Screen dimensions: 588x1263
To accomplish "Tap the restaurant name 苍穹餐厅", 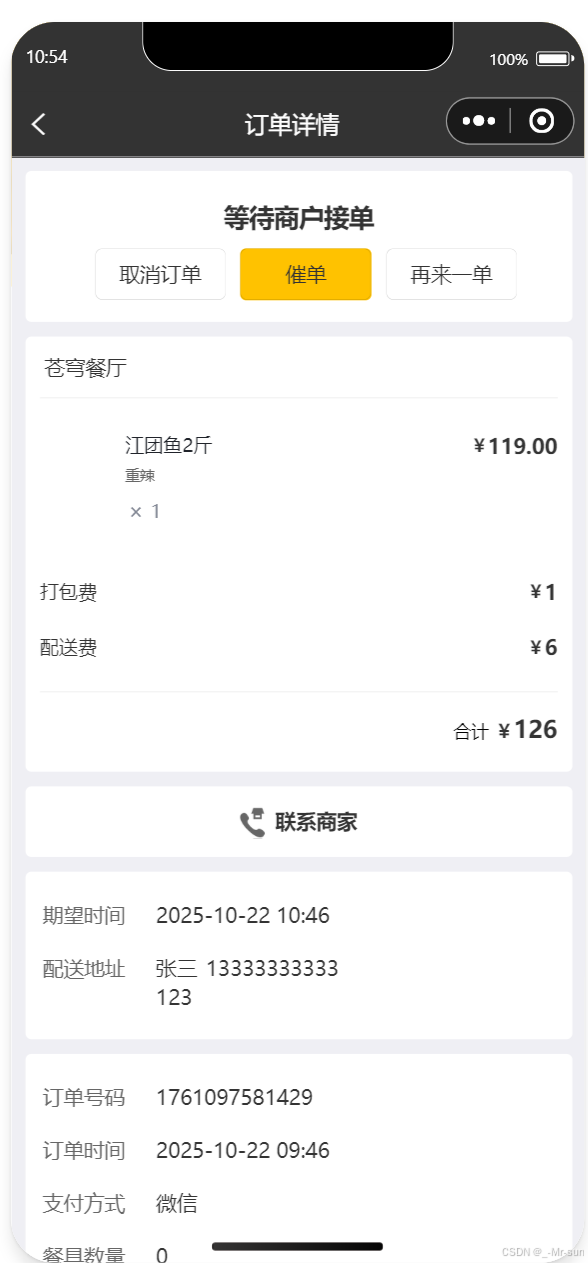I will point(74,368).
